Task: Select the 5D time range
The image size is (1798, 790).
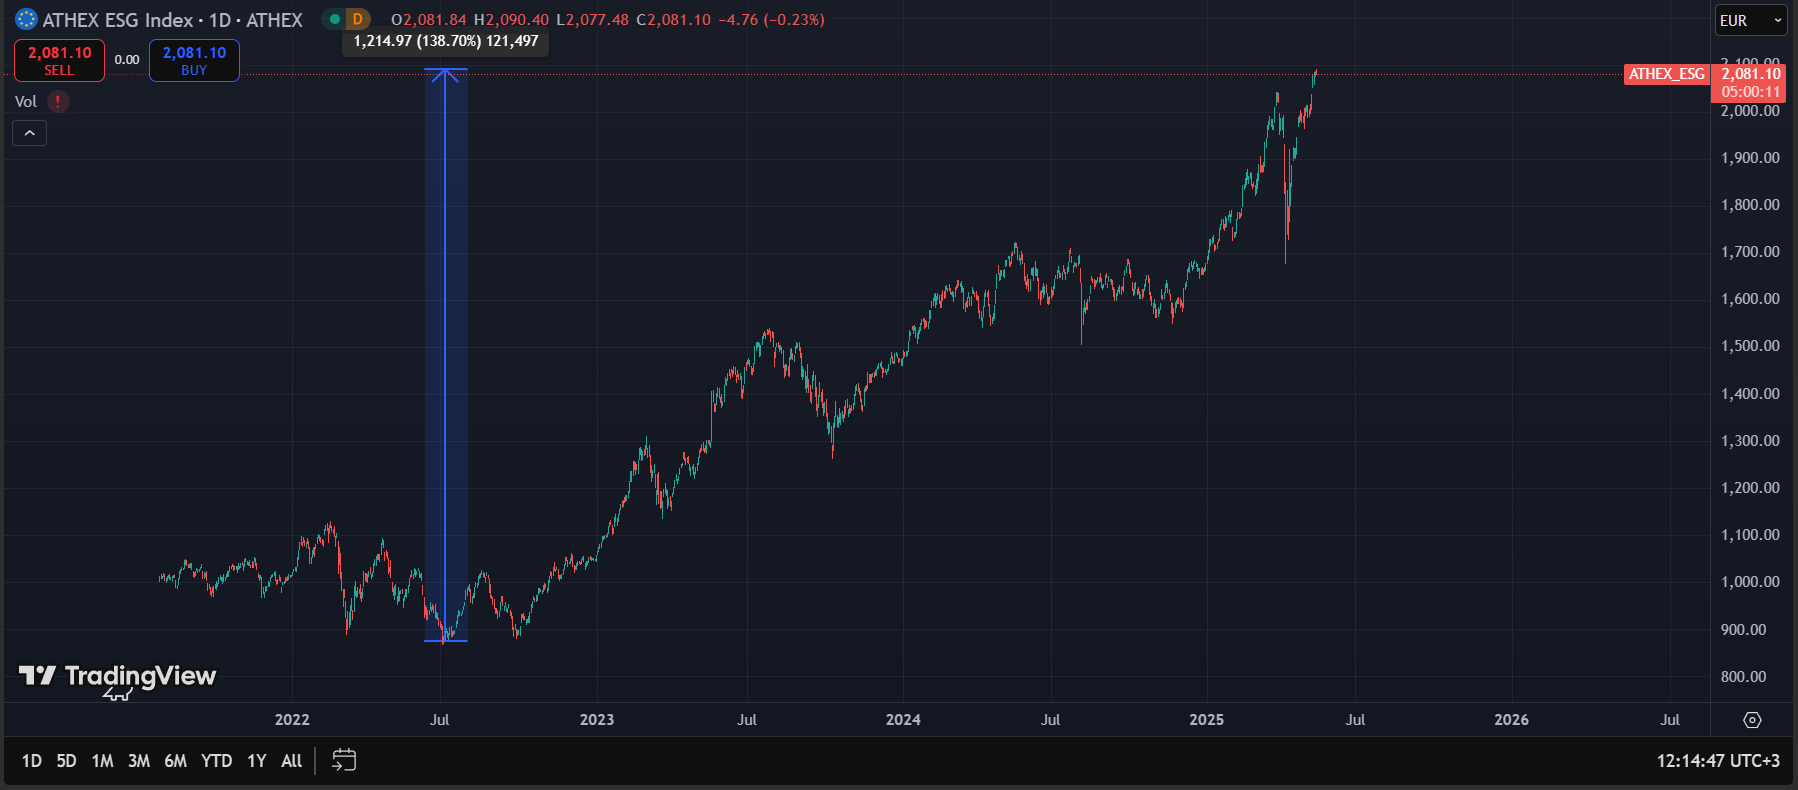Action: (x=66, y=761)
